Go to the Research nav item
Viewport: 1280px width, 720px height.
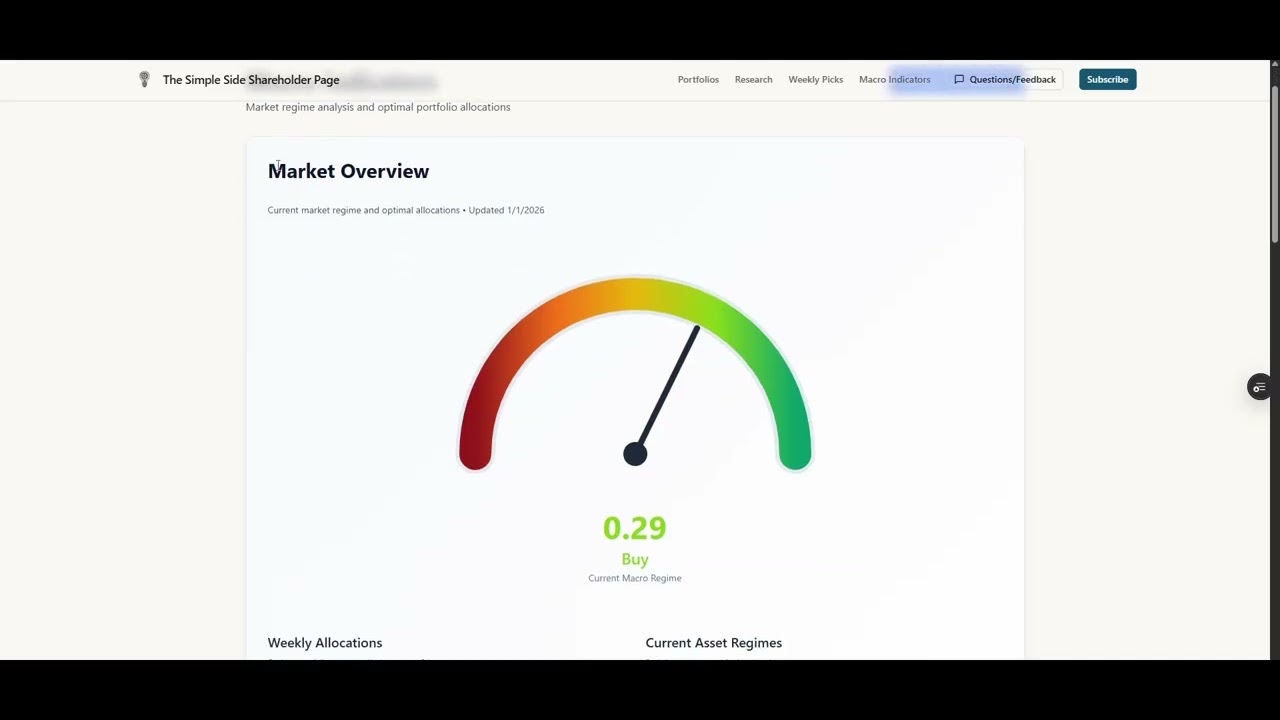click(x=753, y=80)
